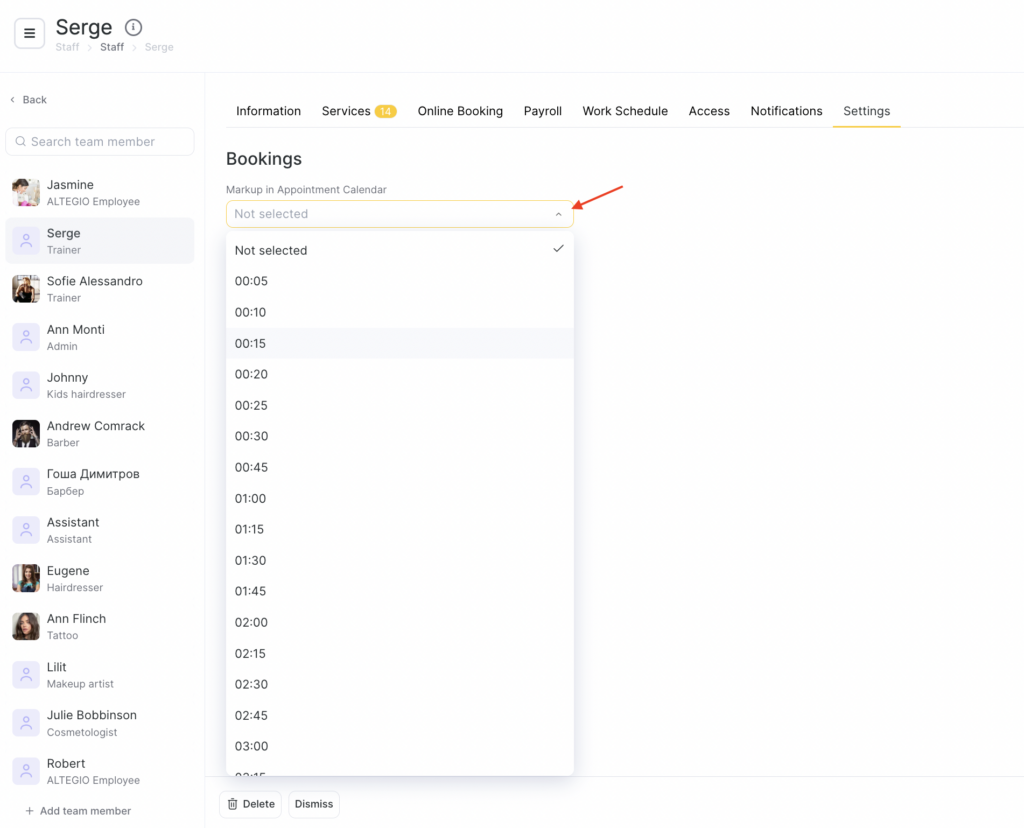Choose the 01:00 interval option
Viewport: 1024px width, 828px height.
pyautogui.click(x=251, y=498)
